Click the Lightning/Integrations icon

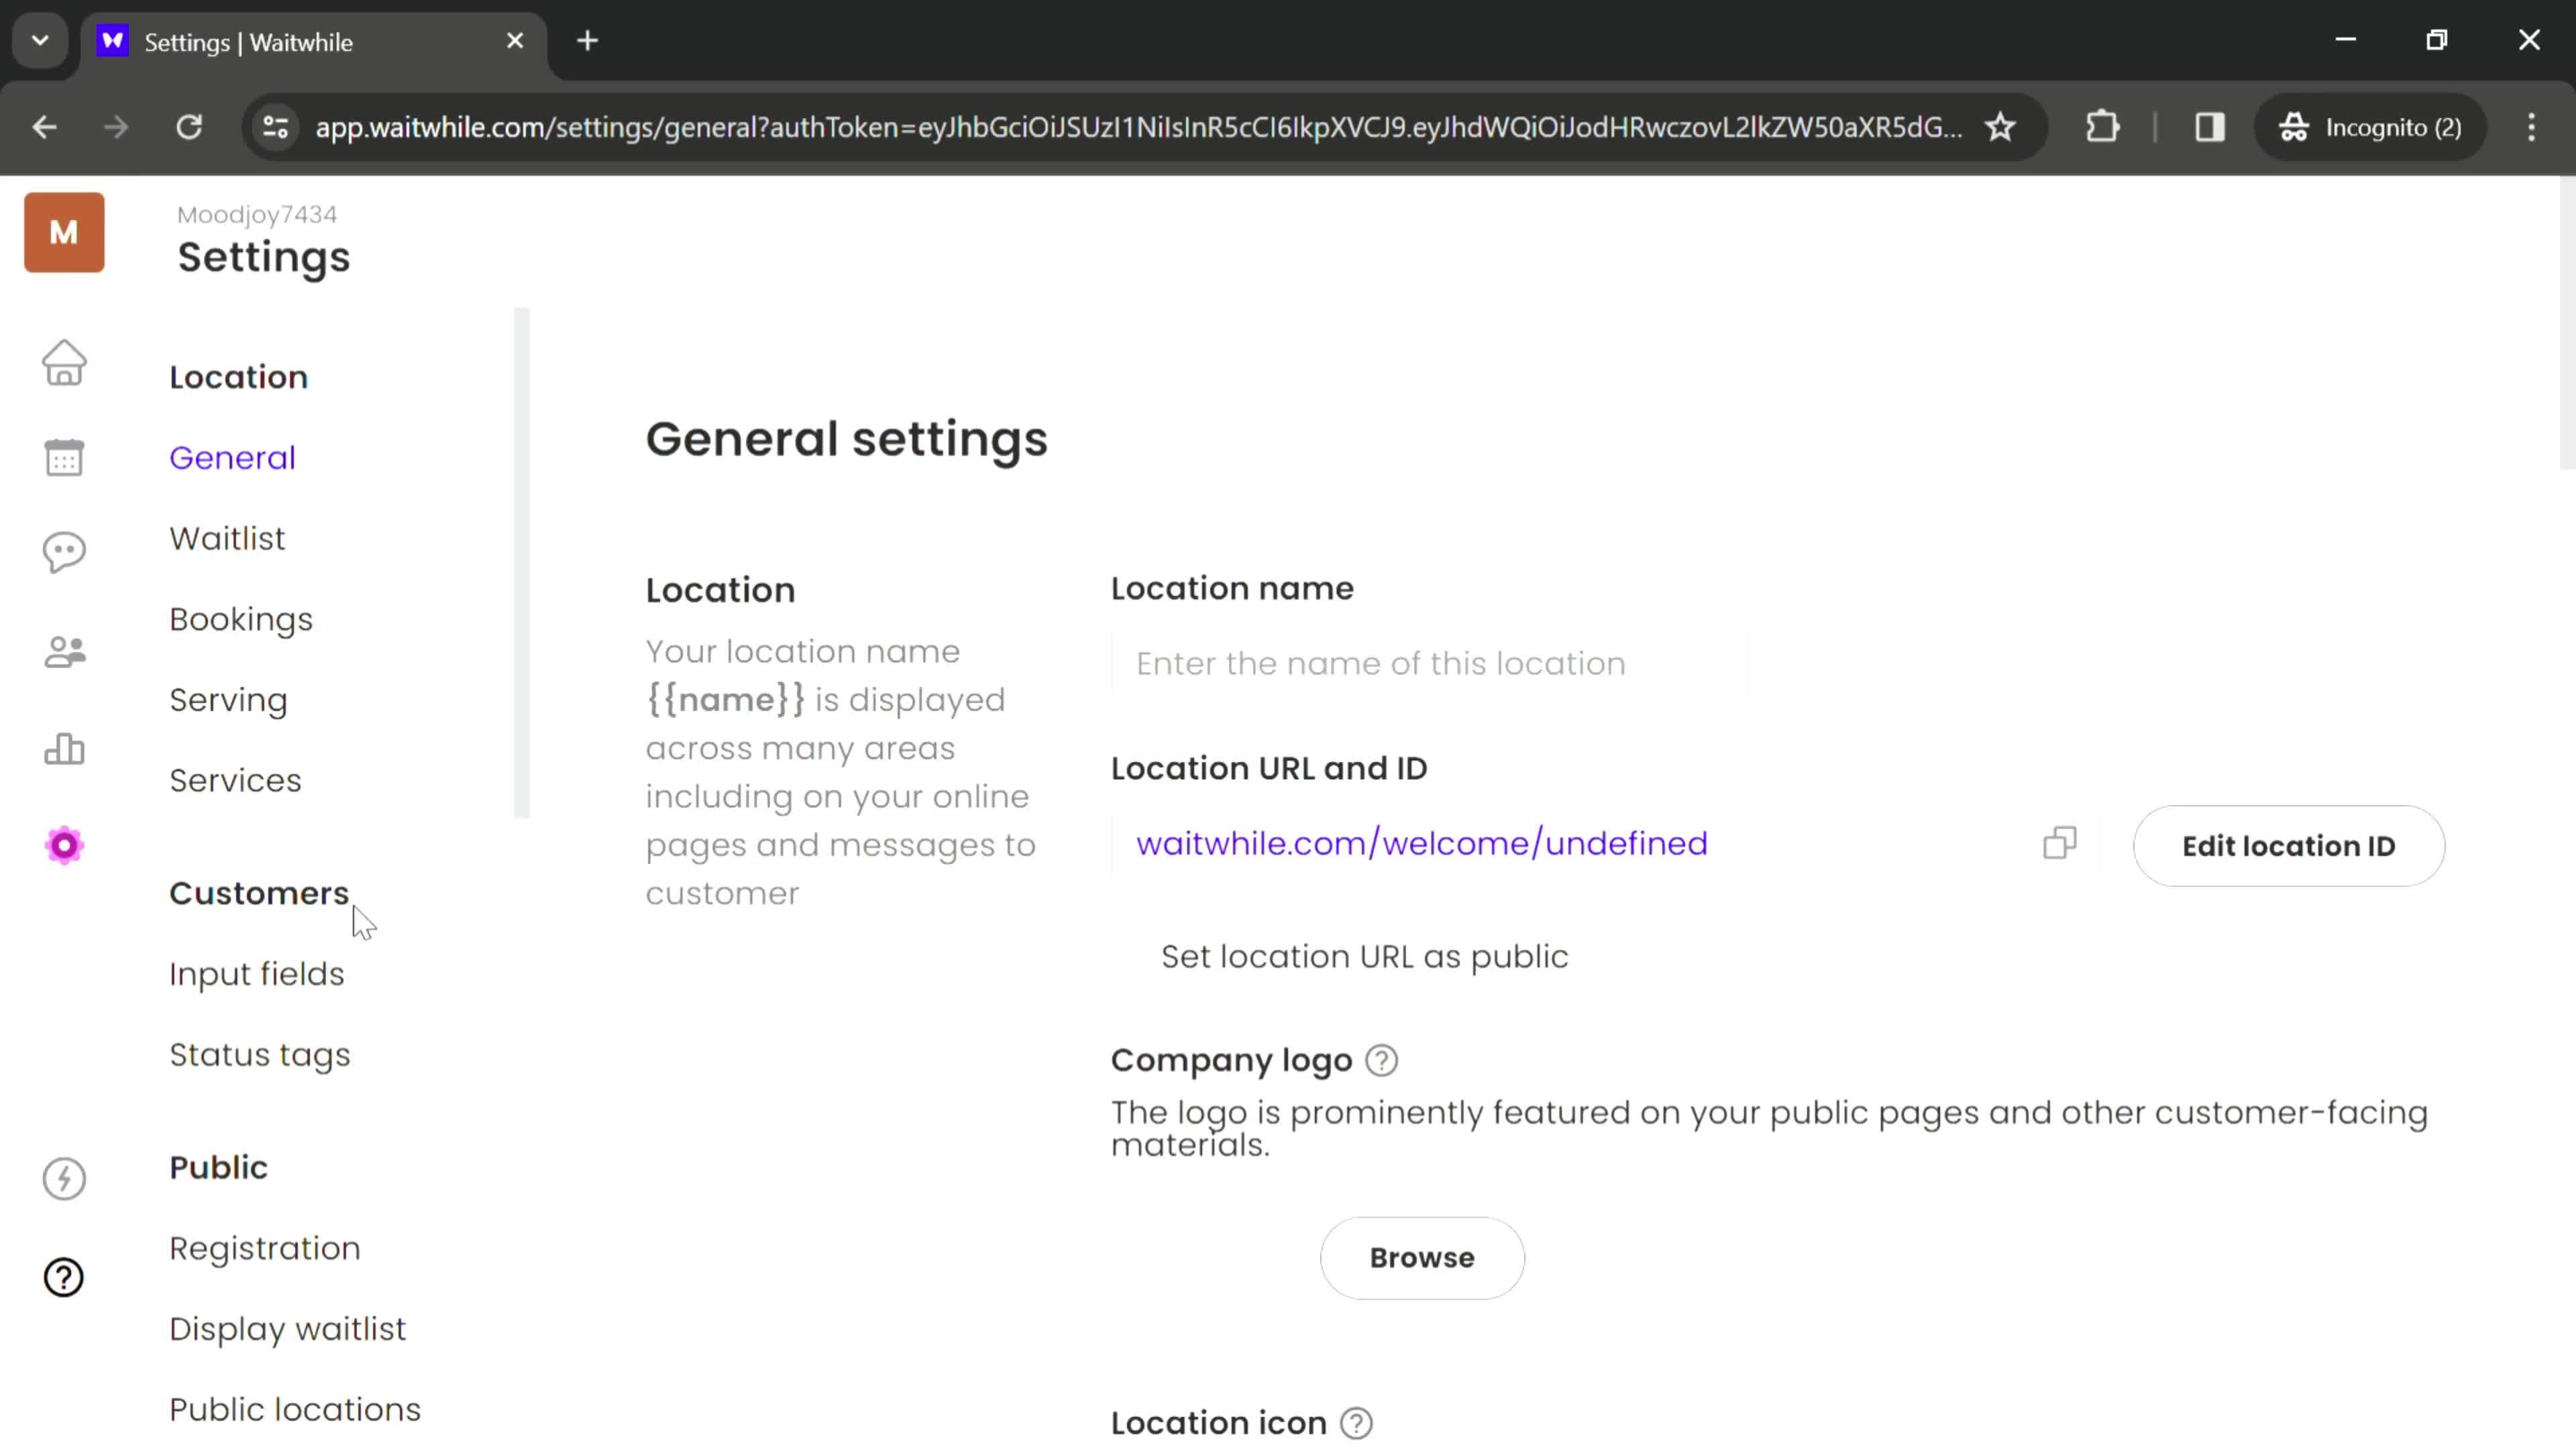point(64,1180)
